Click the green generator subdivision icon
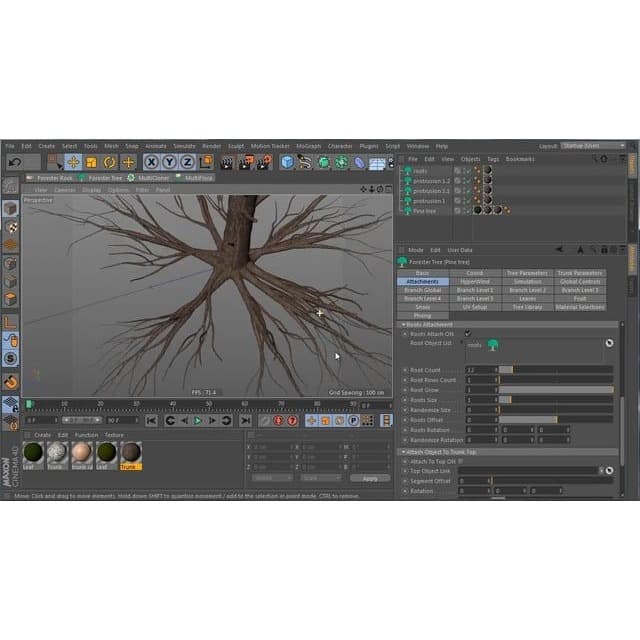This screenshot has width=640, height=640. 323,162
